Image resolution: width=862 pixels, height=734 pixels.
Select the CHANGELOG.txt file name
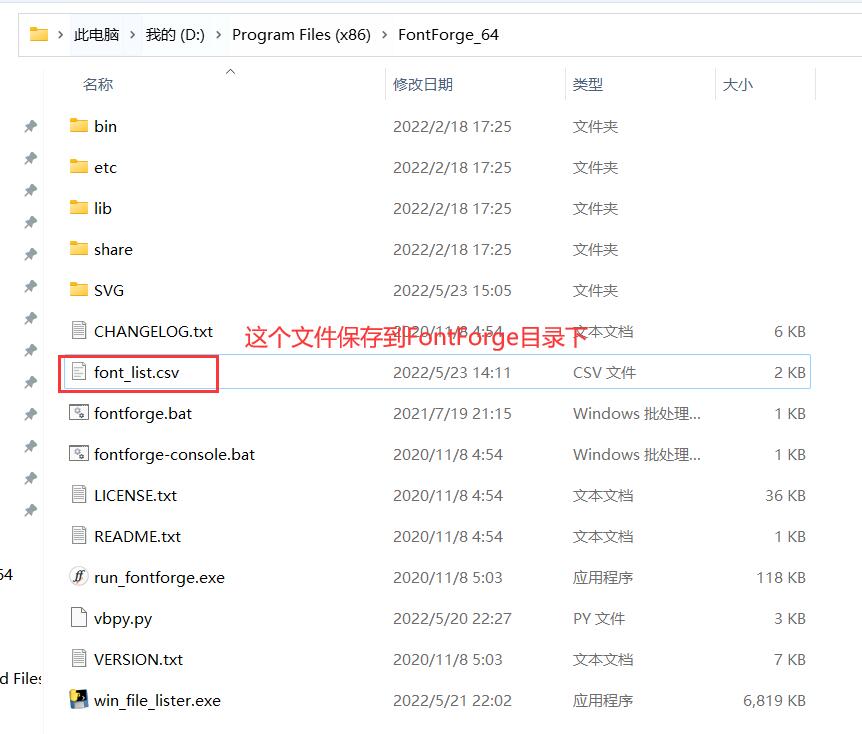[153, 331]
